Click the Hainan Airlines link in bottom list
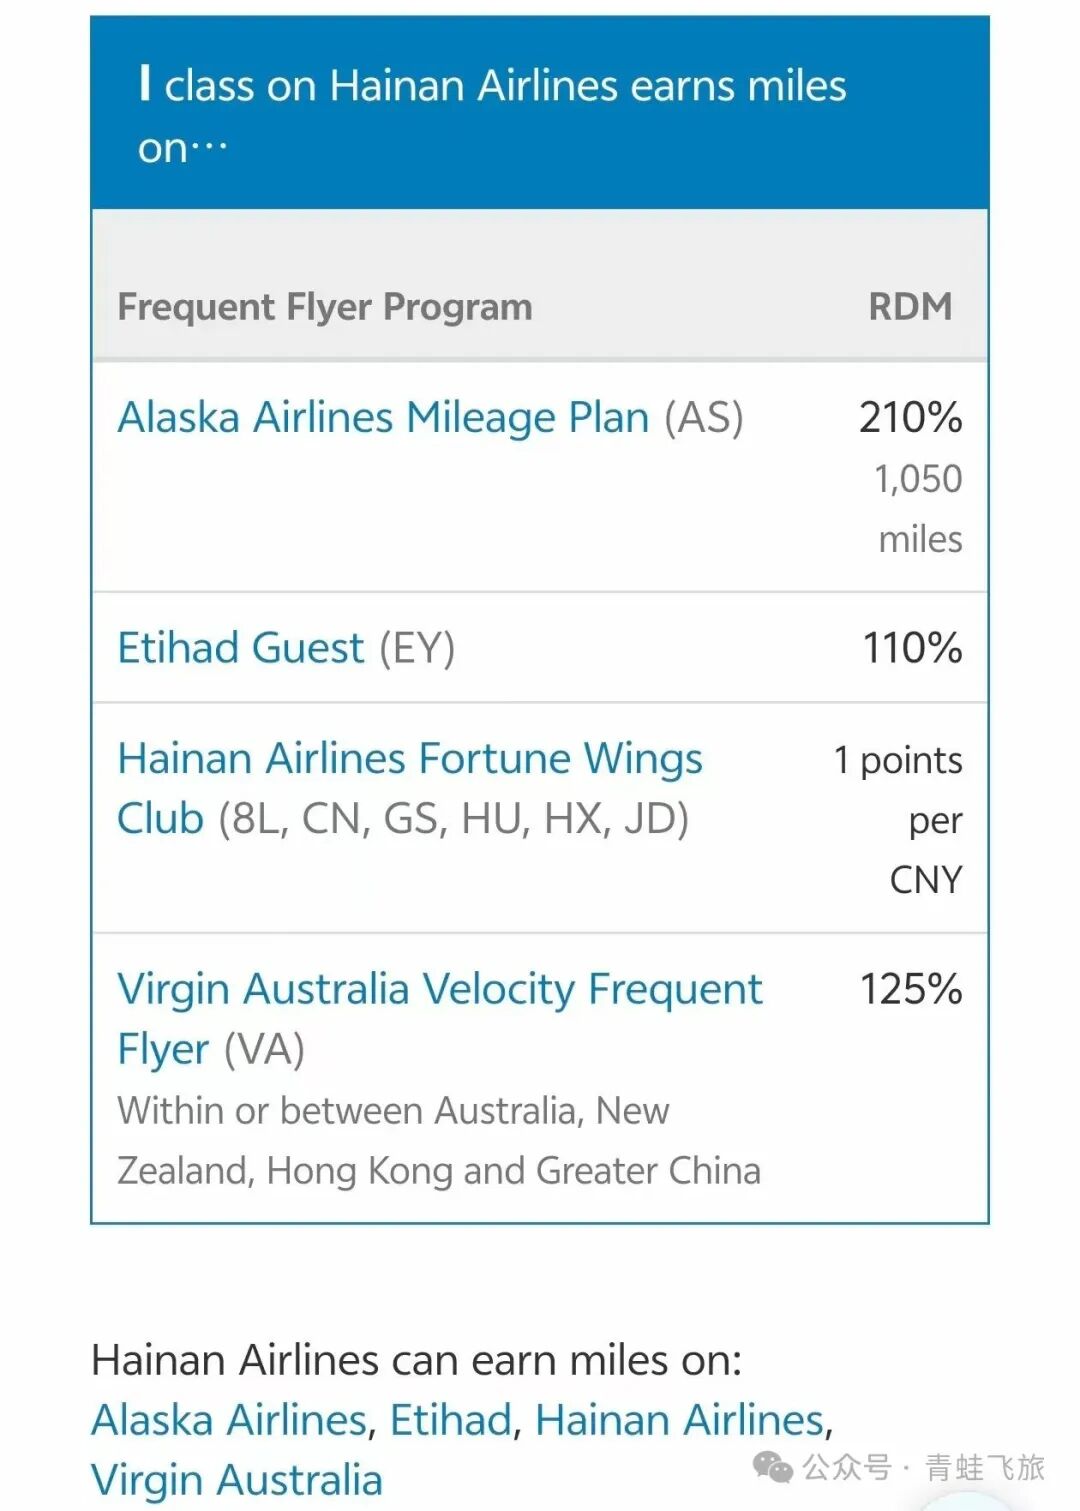Screen dimensions: 1080x1511 (x=679, y=1420)
